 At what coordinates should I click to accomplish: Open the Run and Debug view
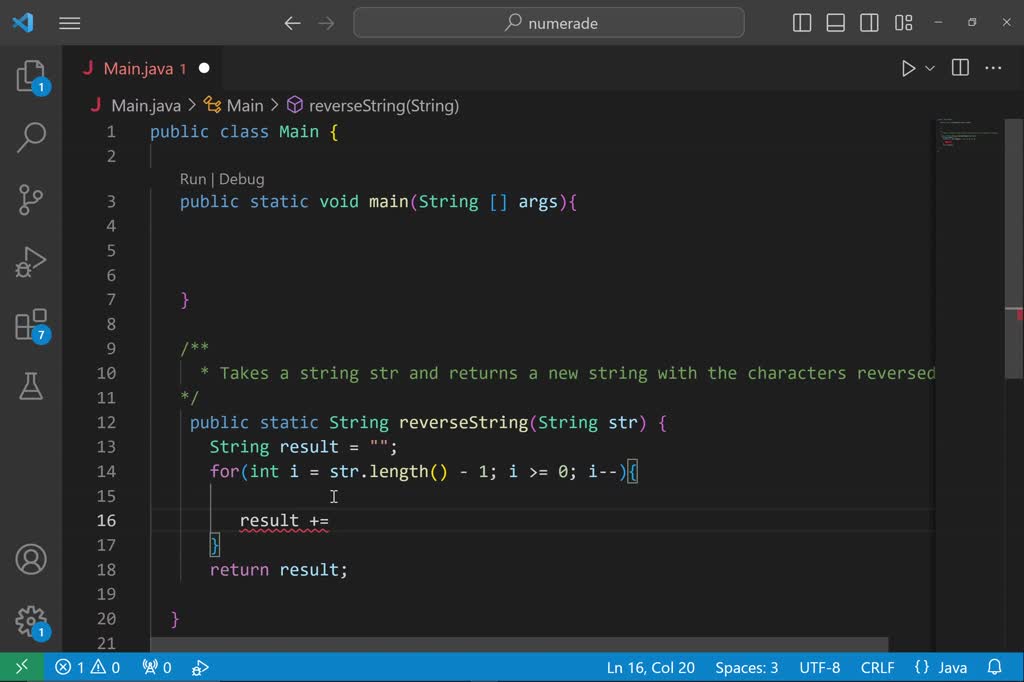pyautogui.click(x=31, y=262)
